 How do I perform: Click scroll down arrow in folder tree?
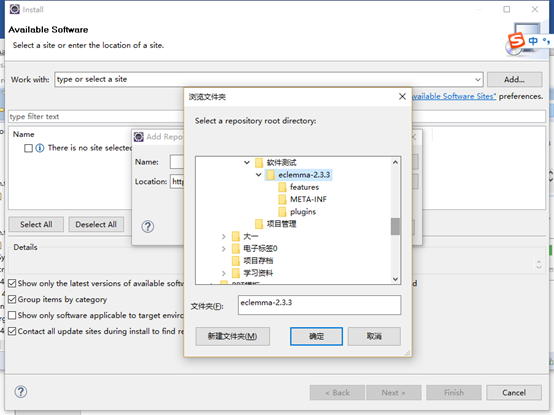point(395,279)
